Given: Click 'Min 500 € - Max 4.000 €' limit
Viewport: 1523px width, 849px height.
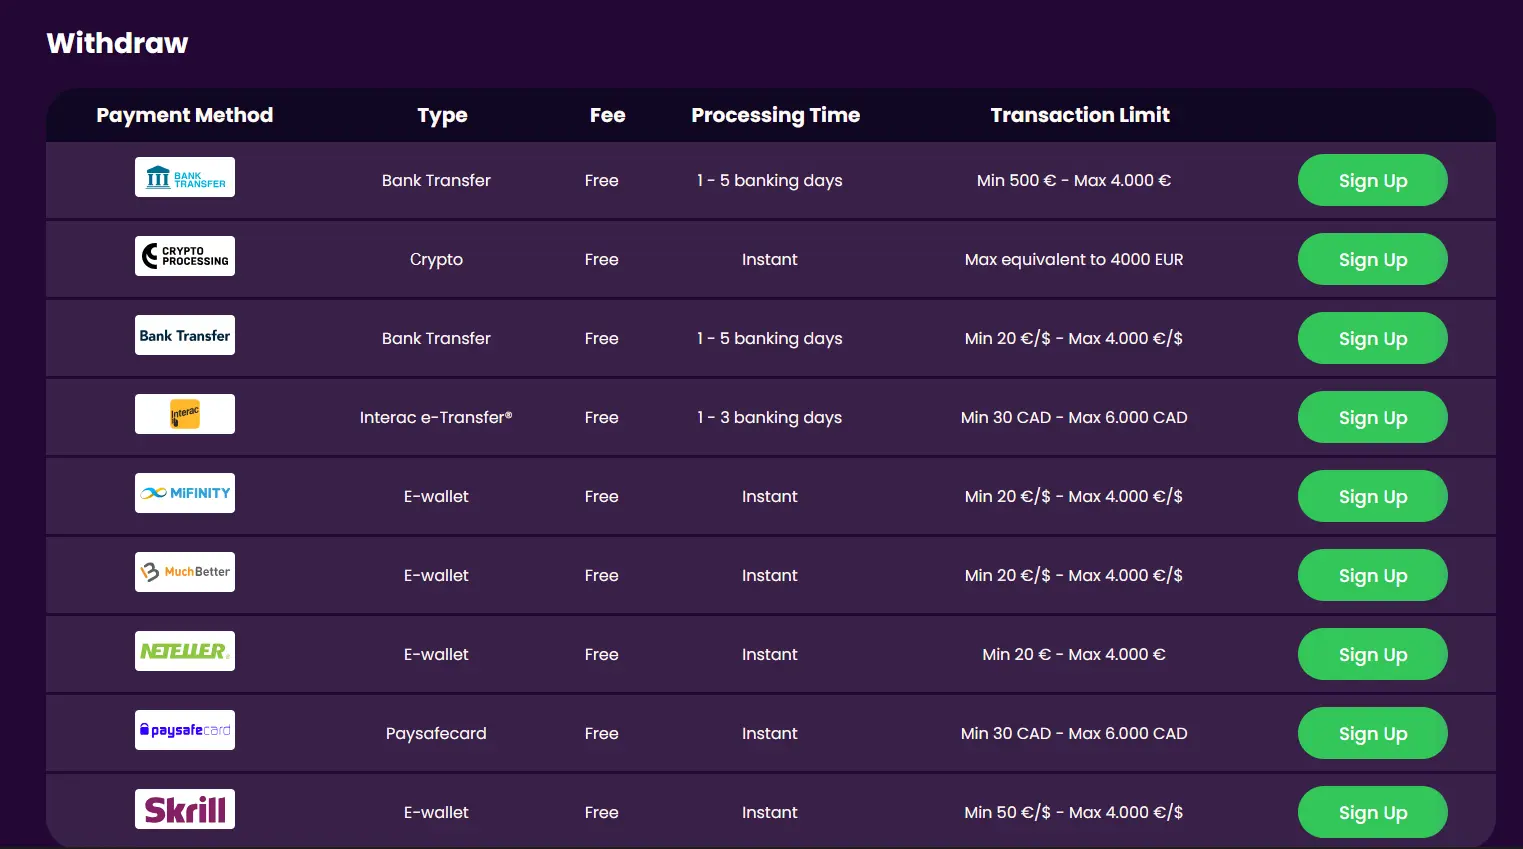Looking at the screenshot, I should click(1074, 180).
